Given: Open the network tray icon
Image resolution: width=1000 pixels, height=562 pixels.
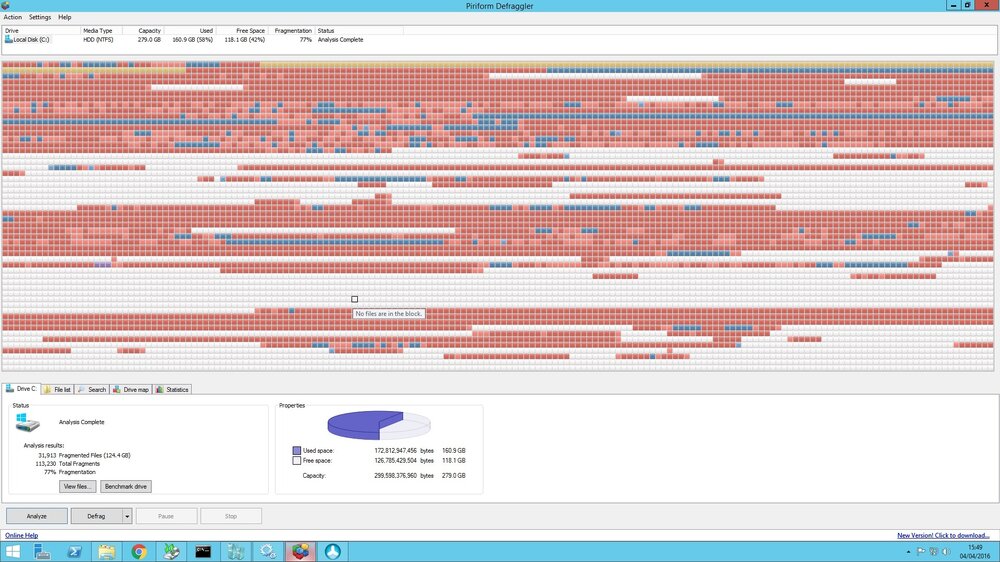Looking at the screenshot, I should [933, 552].
